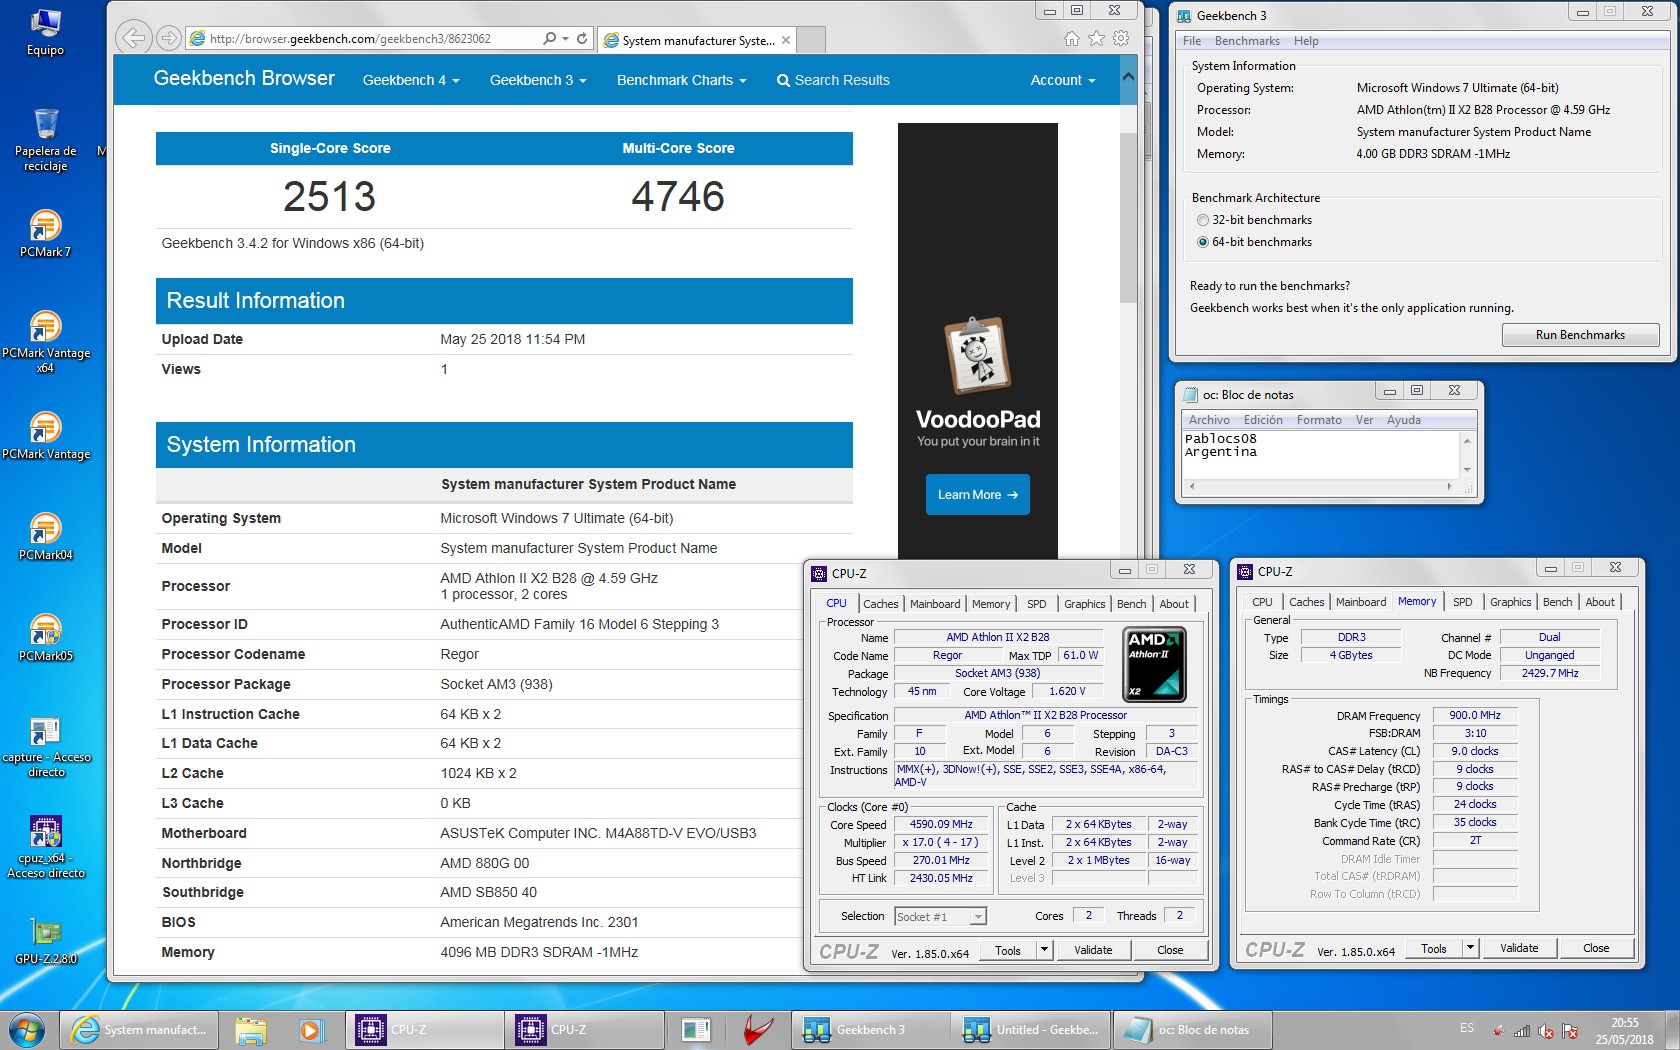
Task: Open capture - Acceso directo shortcut
Action: click(x=45, y=746)
